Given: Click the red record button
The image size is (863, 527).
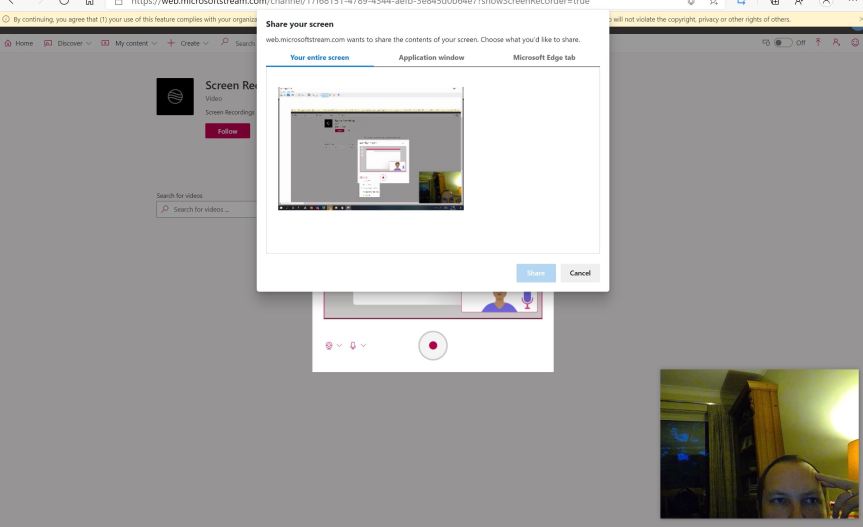Looking at the screenshot, I should [432, 345].
